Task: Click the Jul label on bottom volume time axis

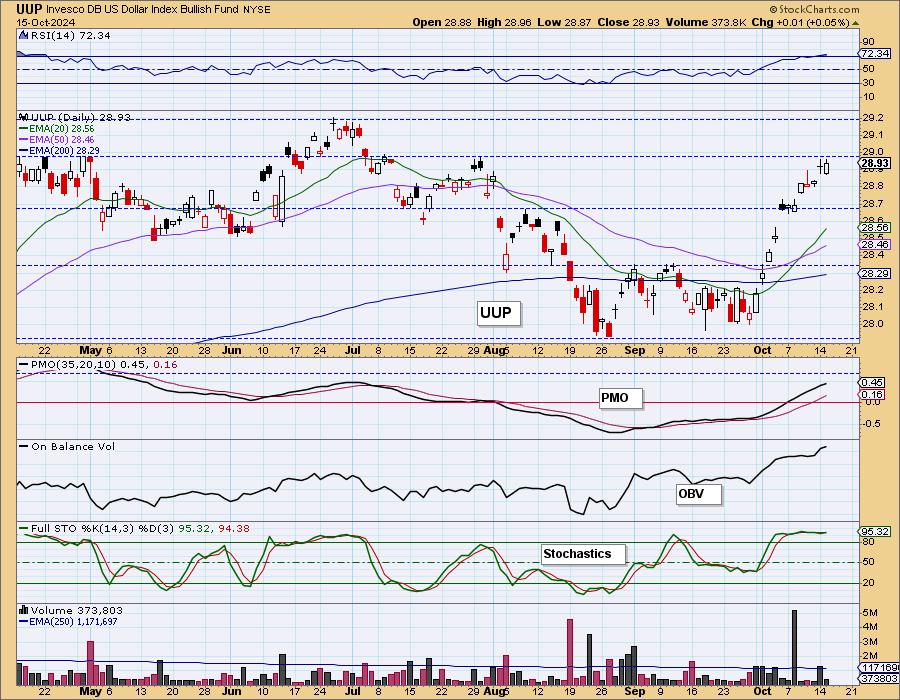Action: (354, 691)
